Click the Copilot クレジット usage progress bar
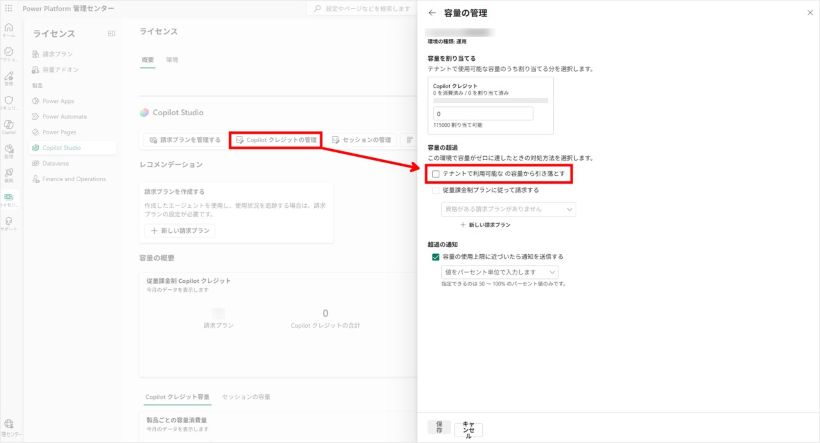This screenshot has height=443, width=820. tap(491, 100)
